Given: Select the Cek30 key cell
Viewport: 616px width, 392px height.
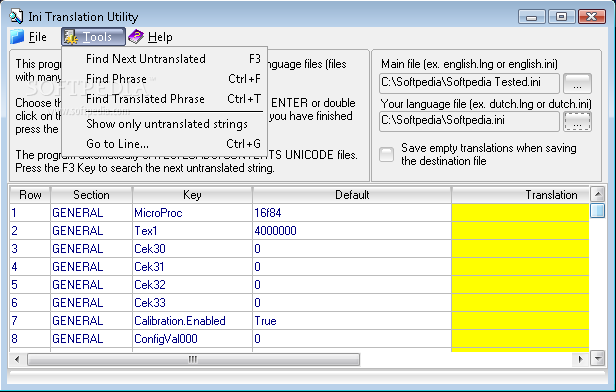Looking at the screenshot, I should tap(192, 249).
